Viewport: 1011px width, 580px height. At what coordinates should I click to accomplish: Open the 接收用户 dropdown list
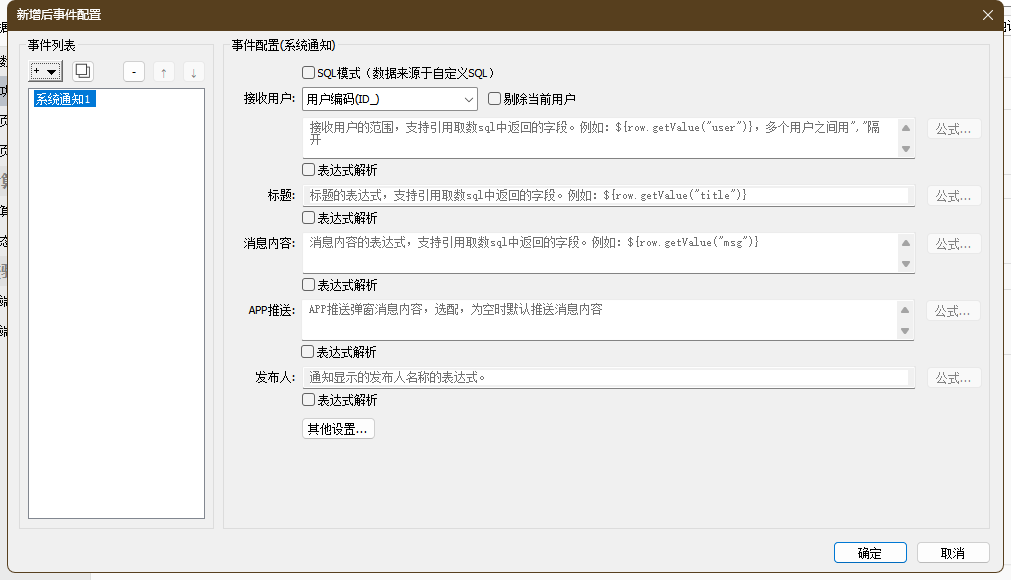click(469, 99)
